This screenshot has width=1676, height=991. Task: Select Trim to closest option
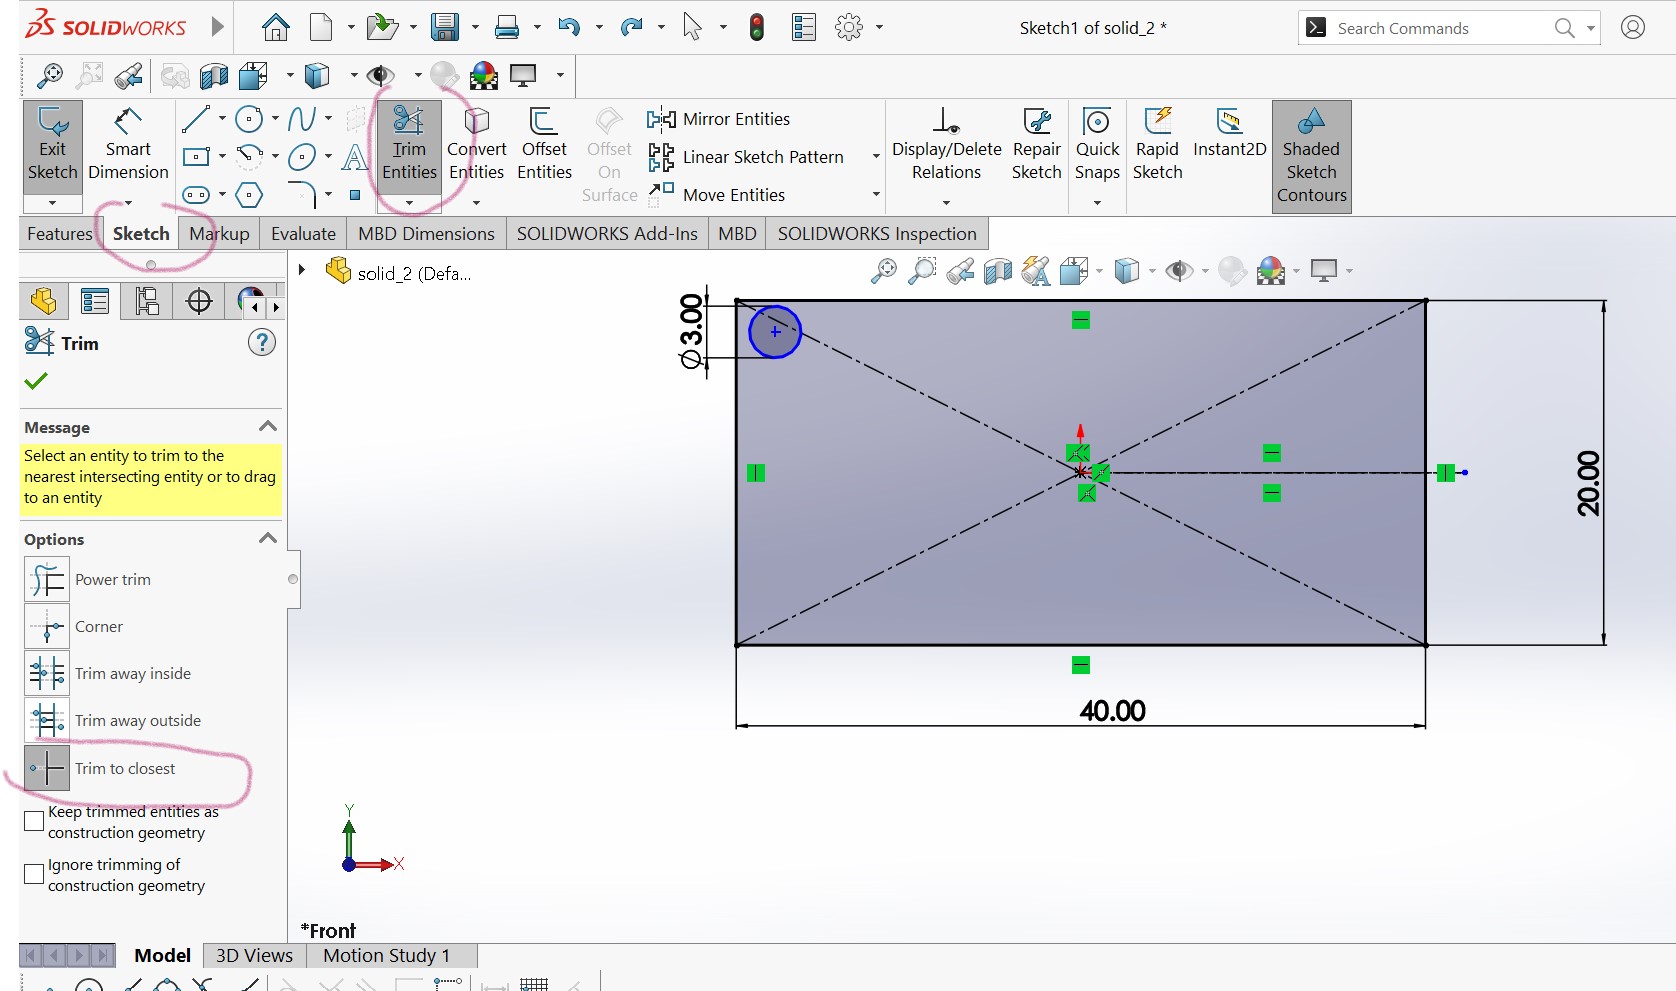click(x=47, y=768)
